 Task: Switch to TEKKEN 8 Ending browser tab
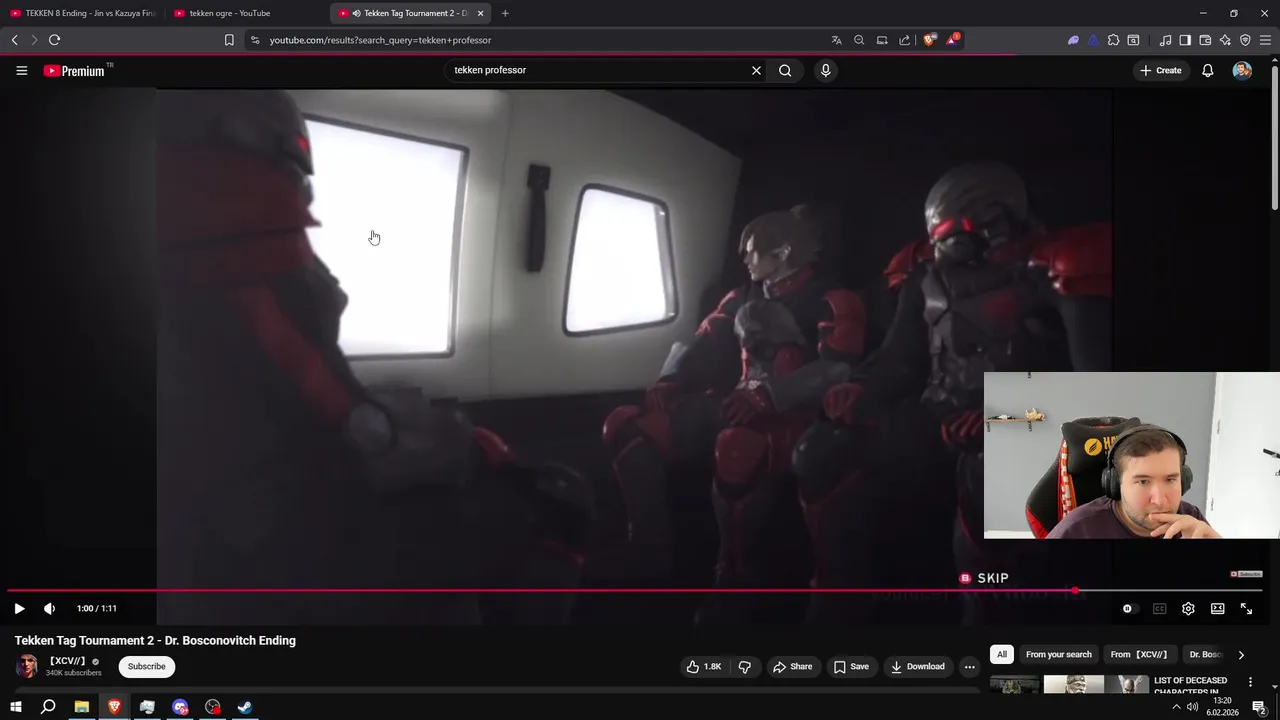[84, 13]
